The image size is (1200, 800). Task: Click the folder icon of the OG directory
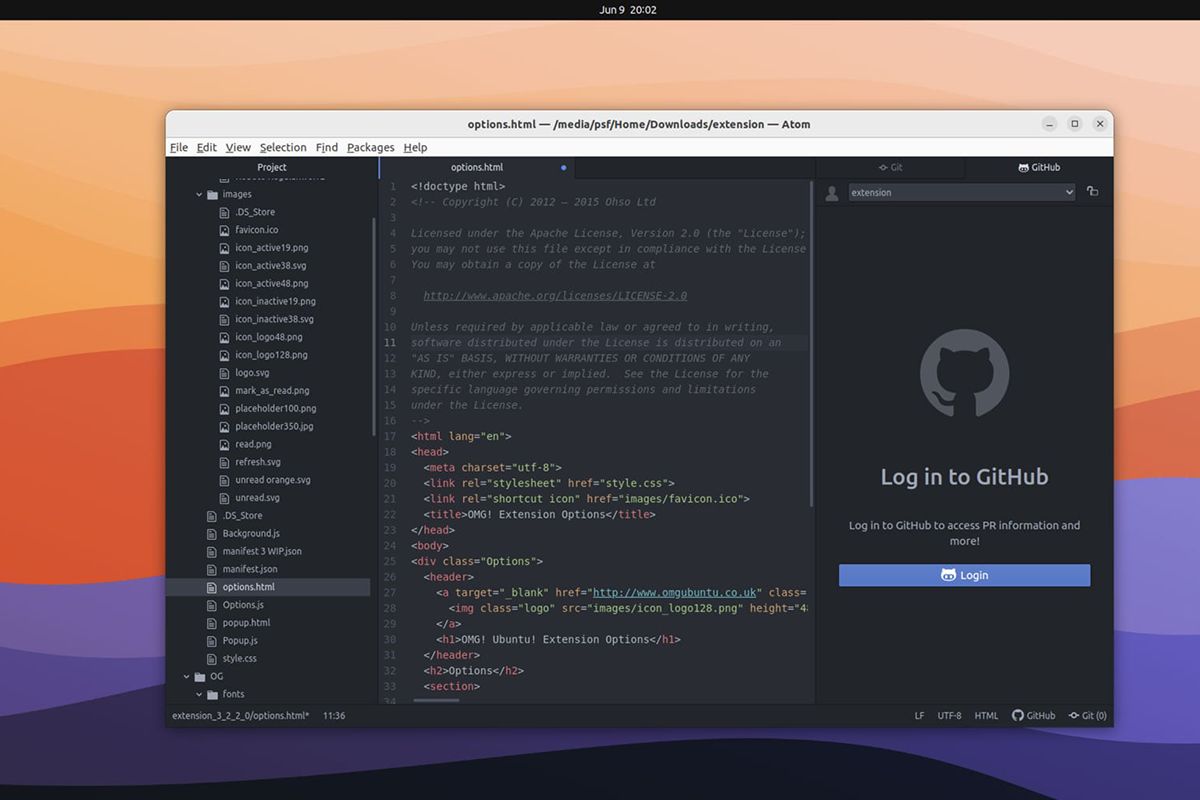tap(199, 677)
